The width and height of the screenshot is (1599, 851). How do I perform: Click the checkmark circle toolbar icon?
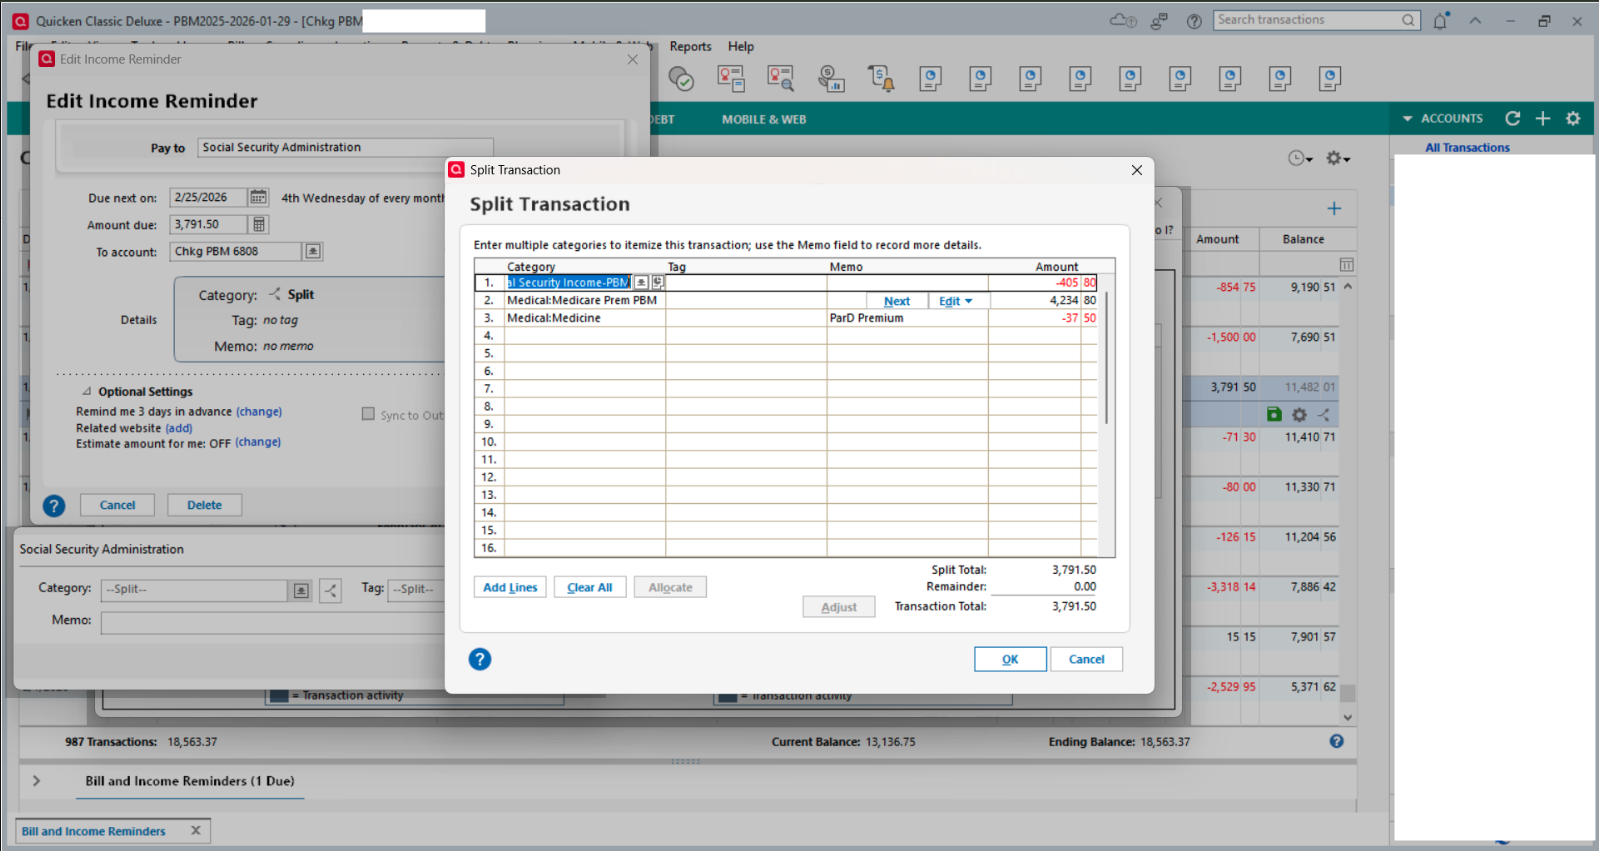(x=681, y=78)
